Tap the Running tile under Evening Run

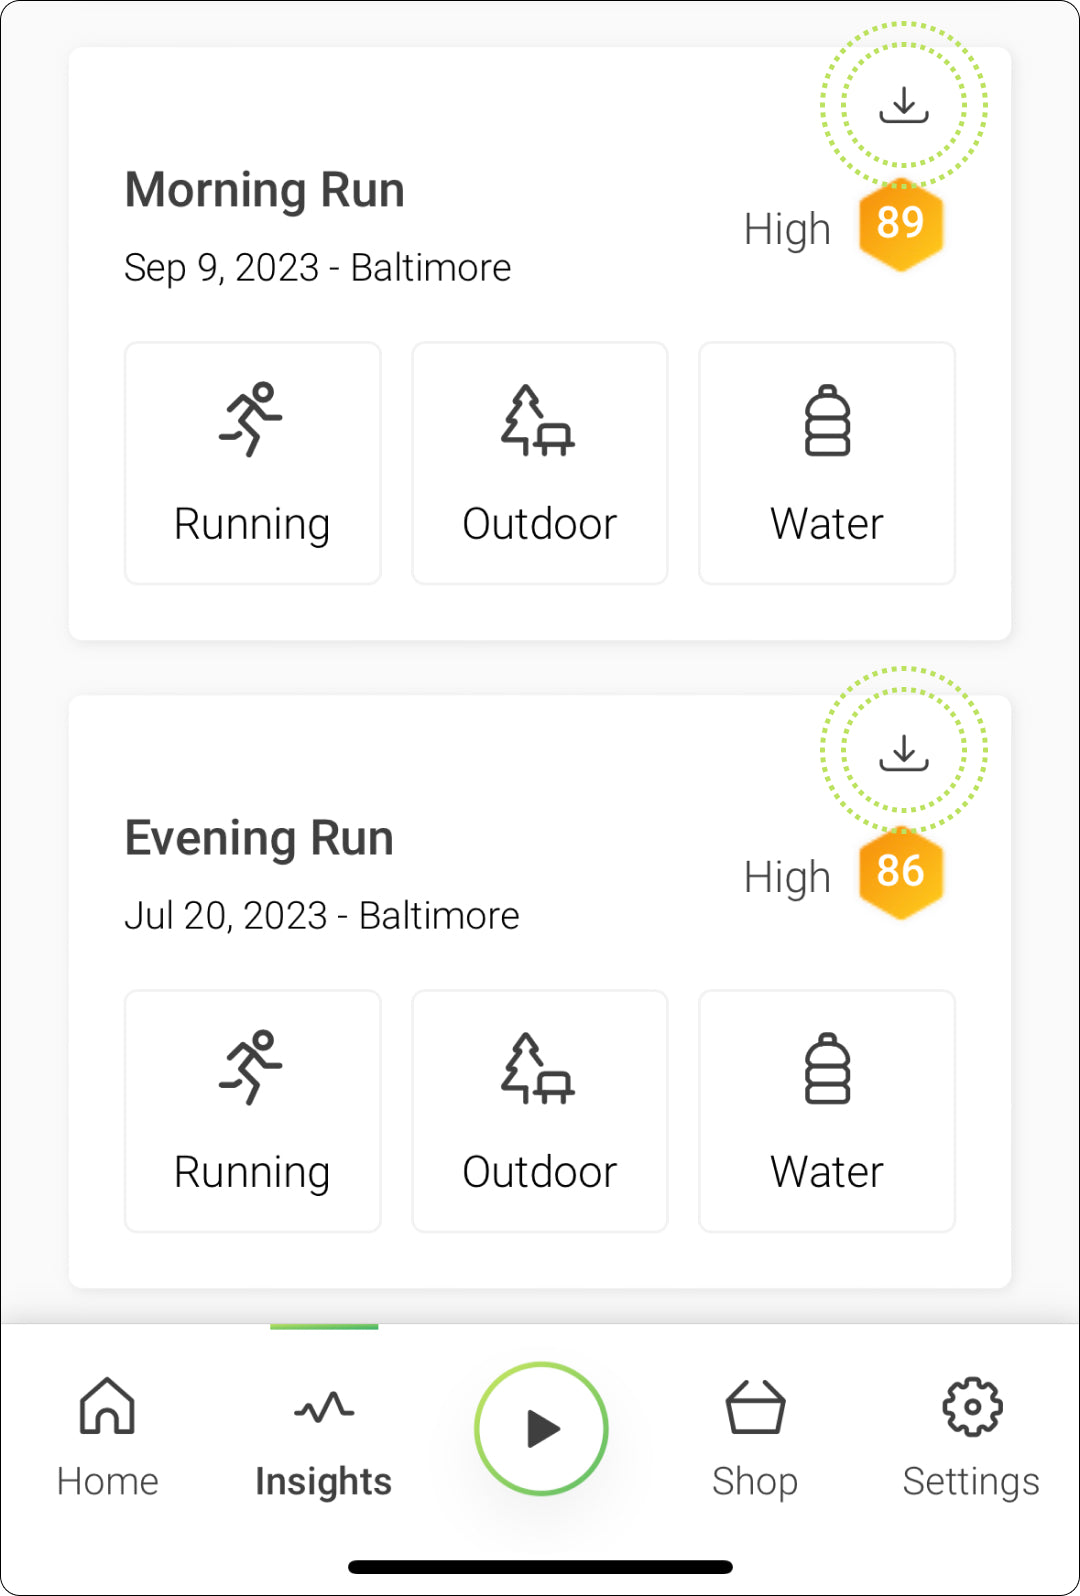[x=253, y=1111]
